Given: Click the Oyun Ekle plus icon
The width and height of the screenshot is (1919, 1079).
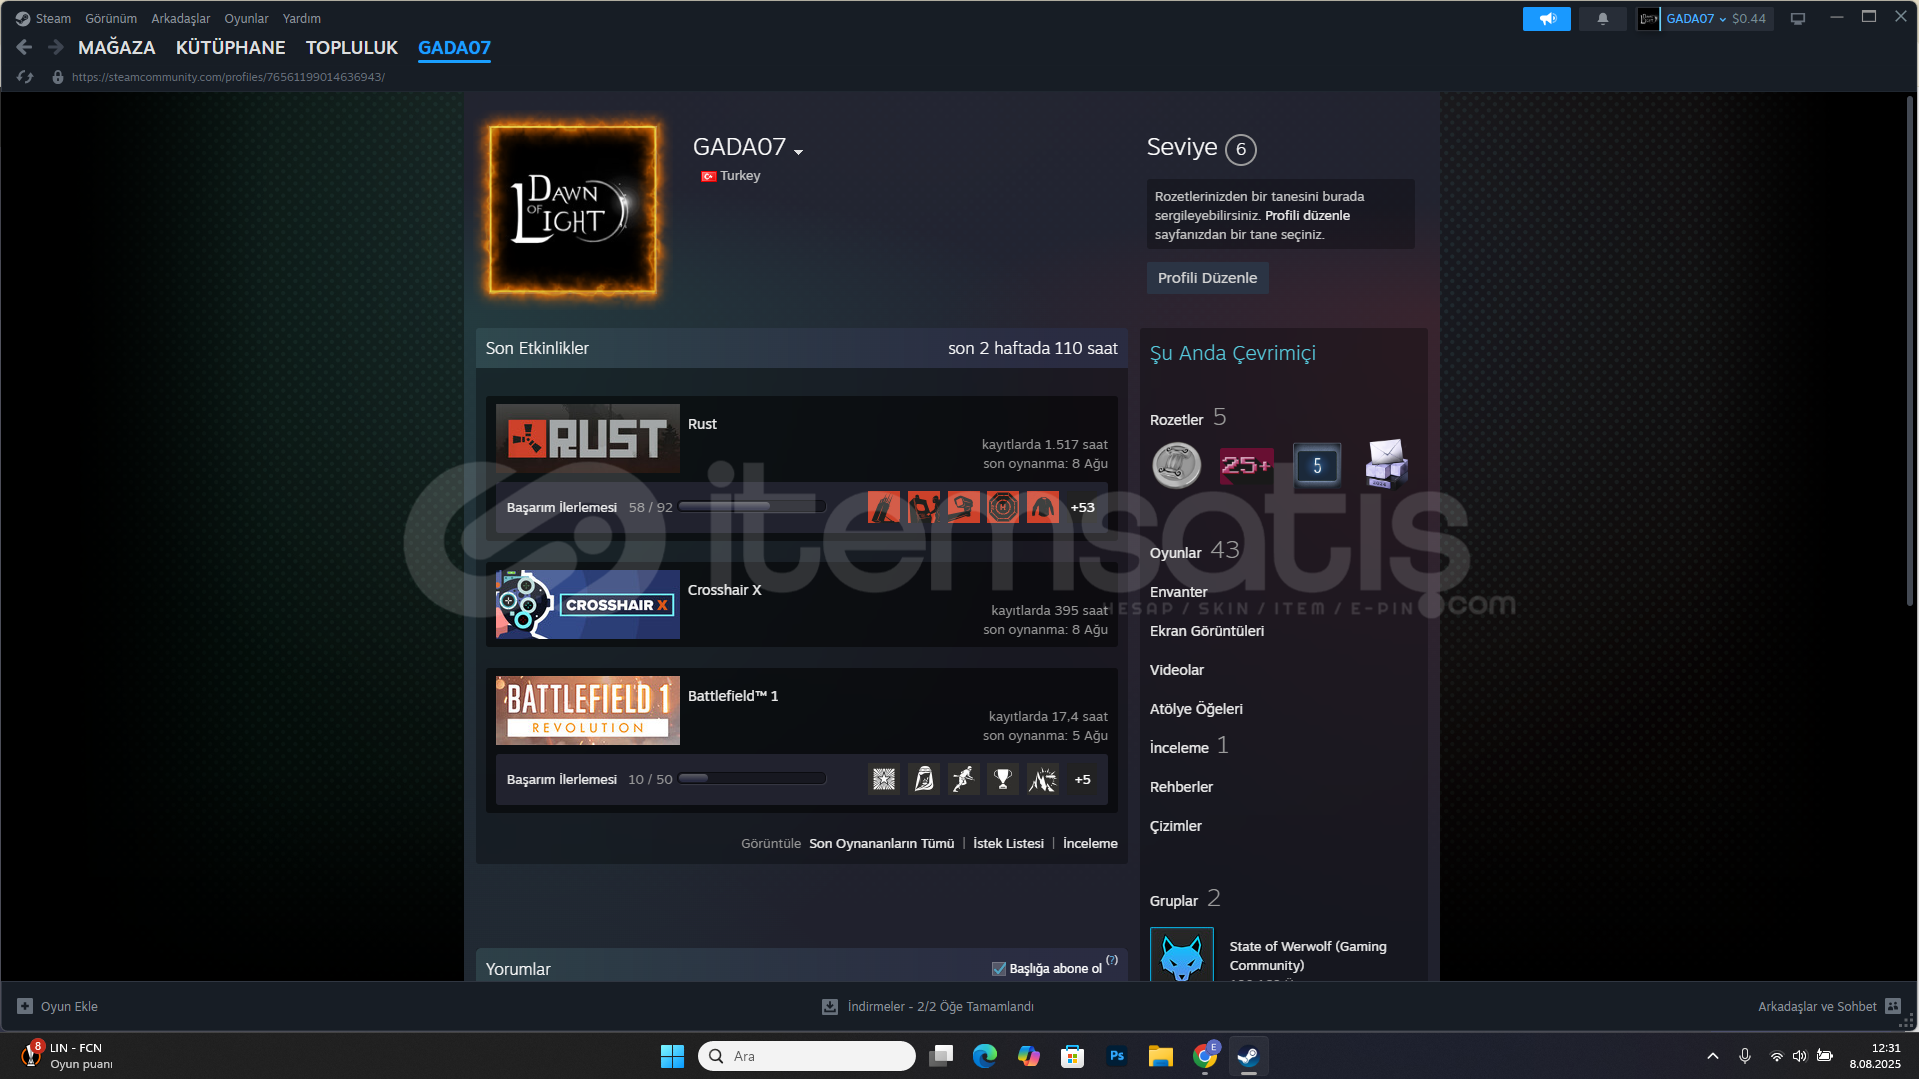Looking at the screenshot, I should pos(25,1006).
